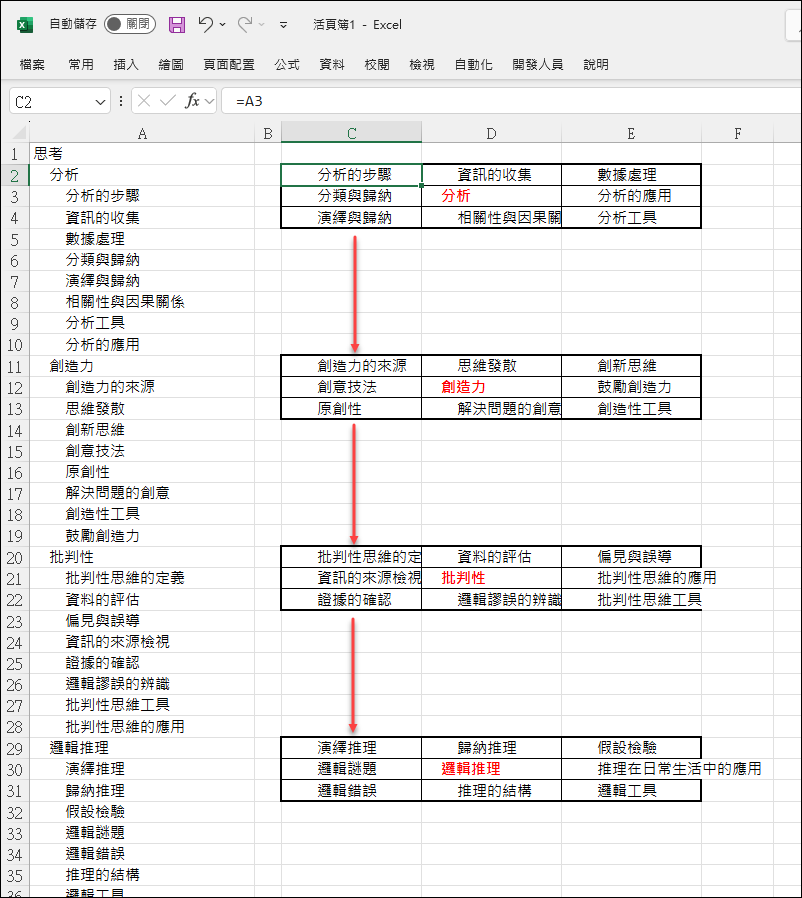Click the formula bar Cancel (X) icon
The image size is (802, 898).
click(x=144, y=101)
